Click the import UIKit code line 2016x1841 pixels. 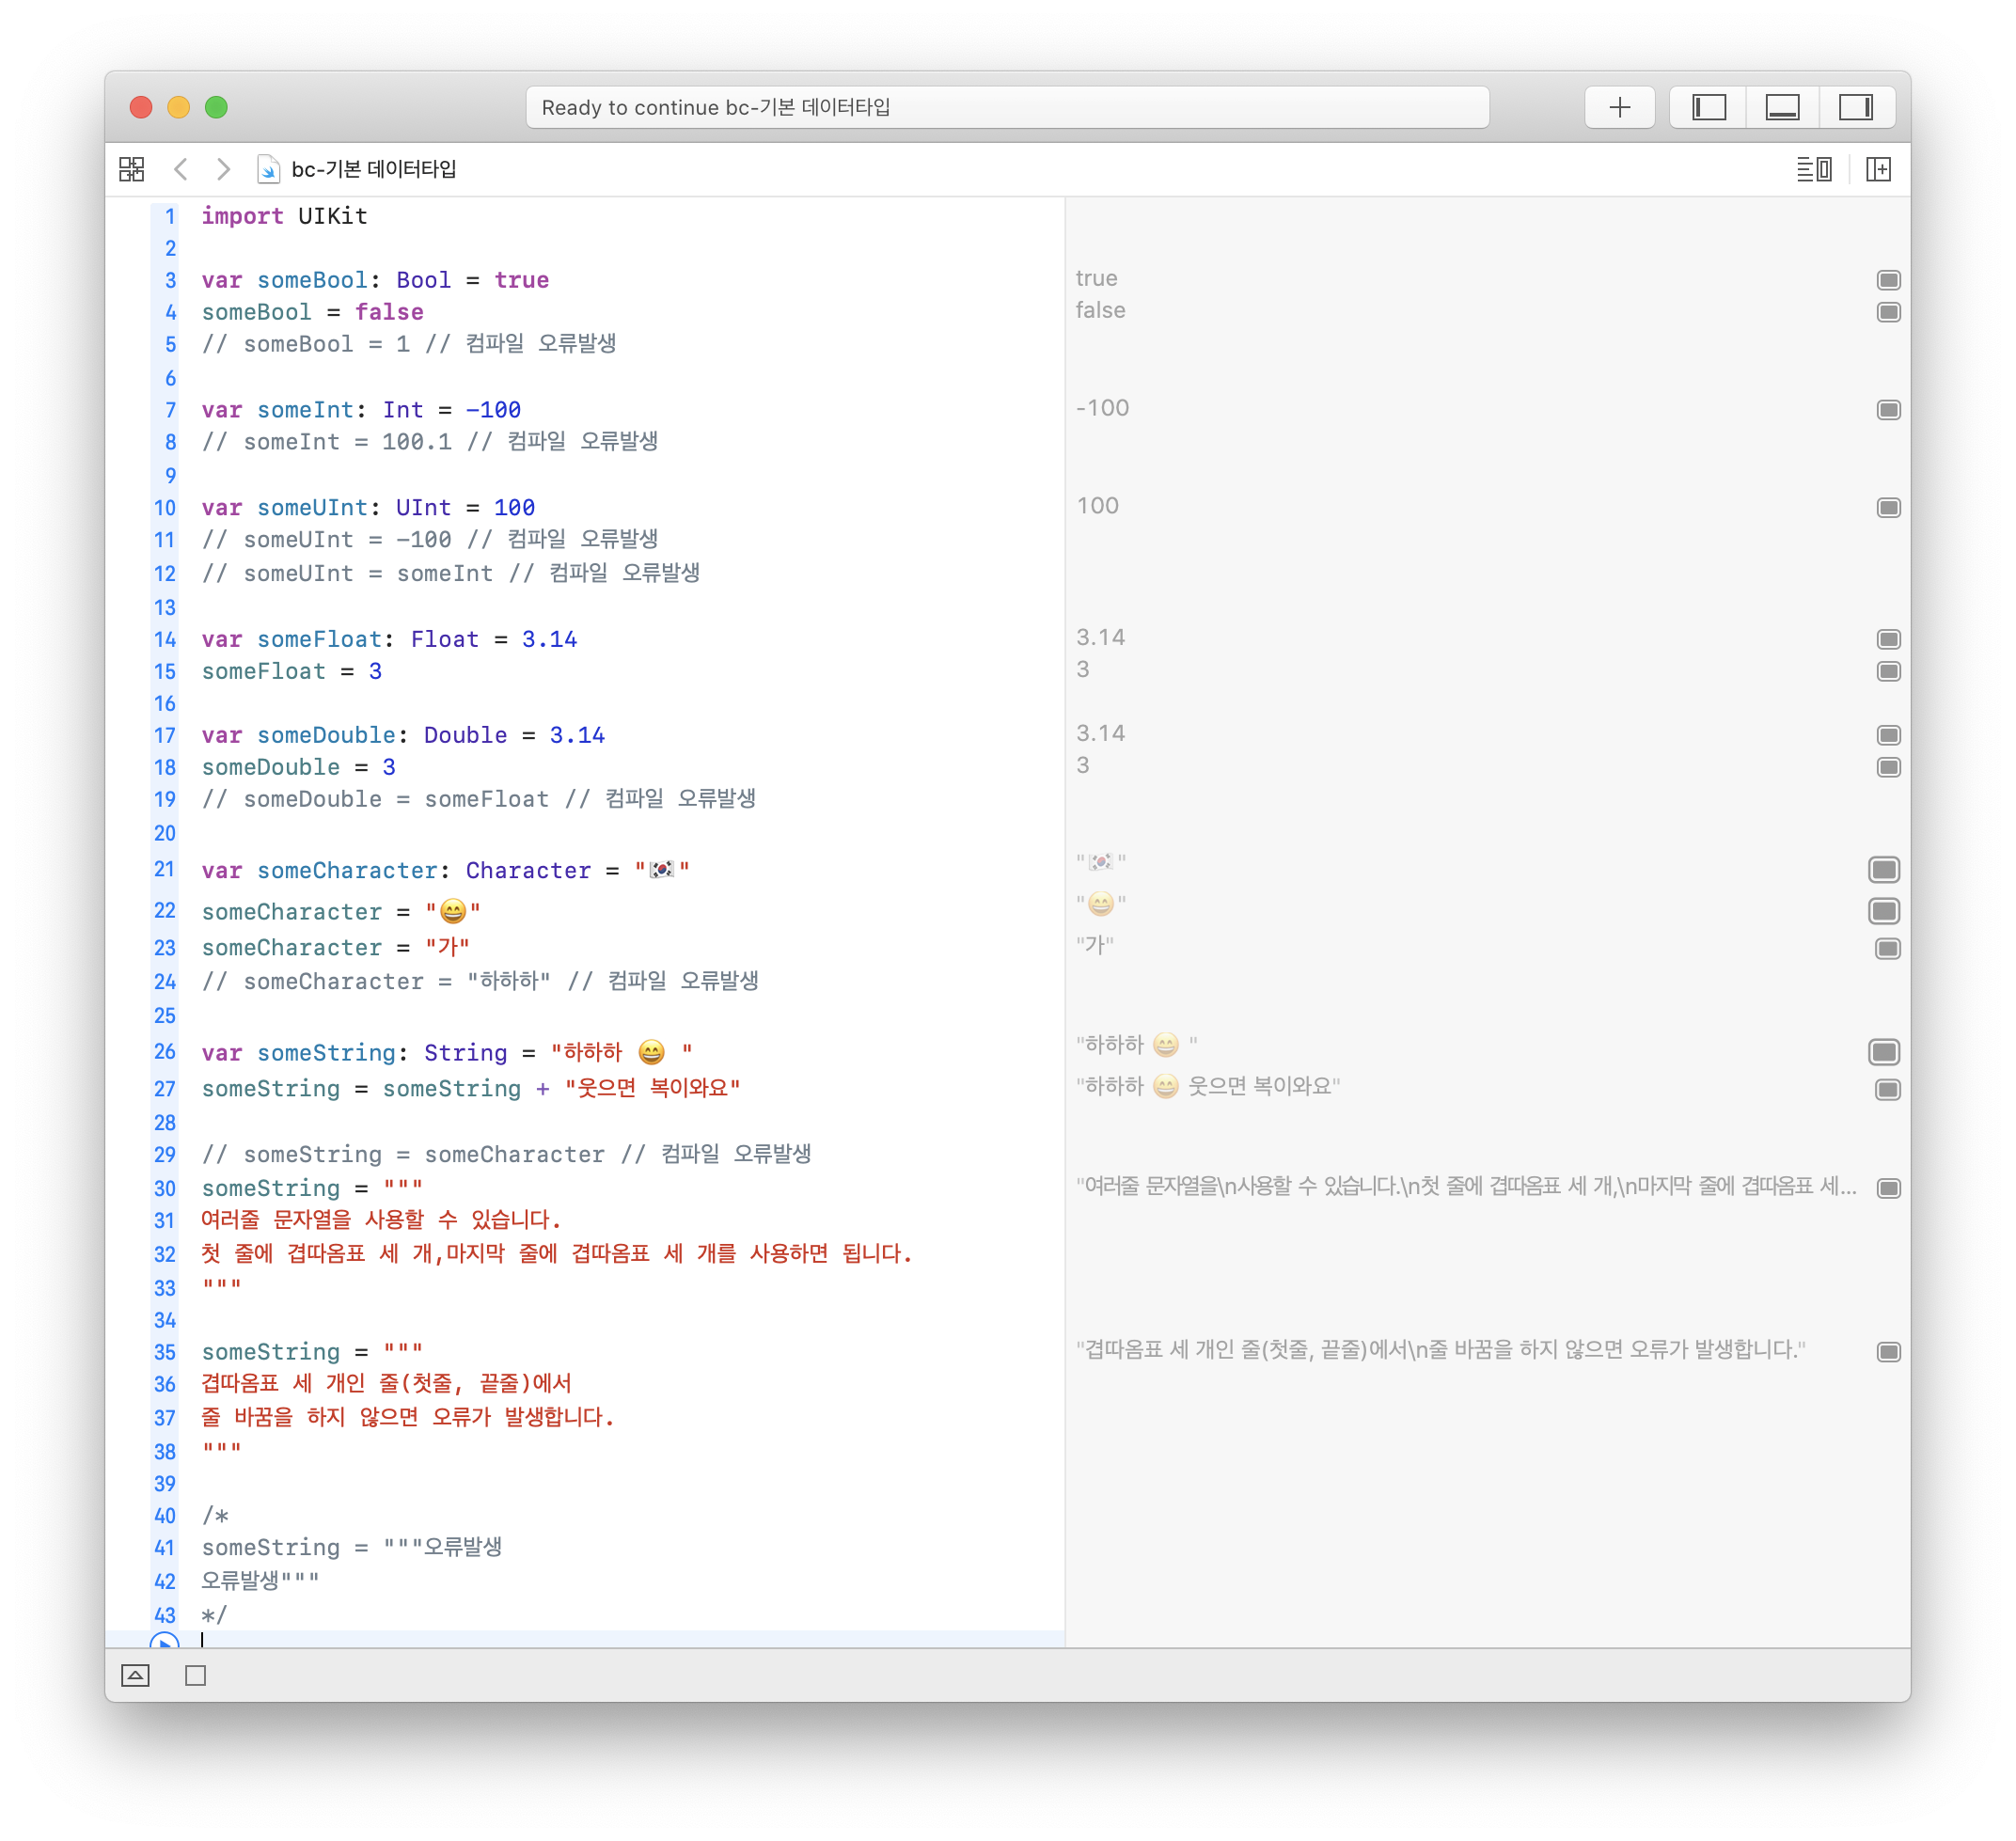click(284, 216)
